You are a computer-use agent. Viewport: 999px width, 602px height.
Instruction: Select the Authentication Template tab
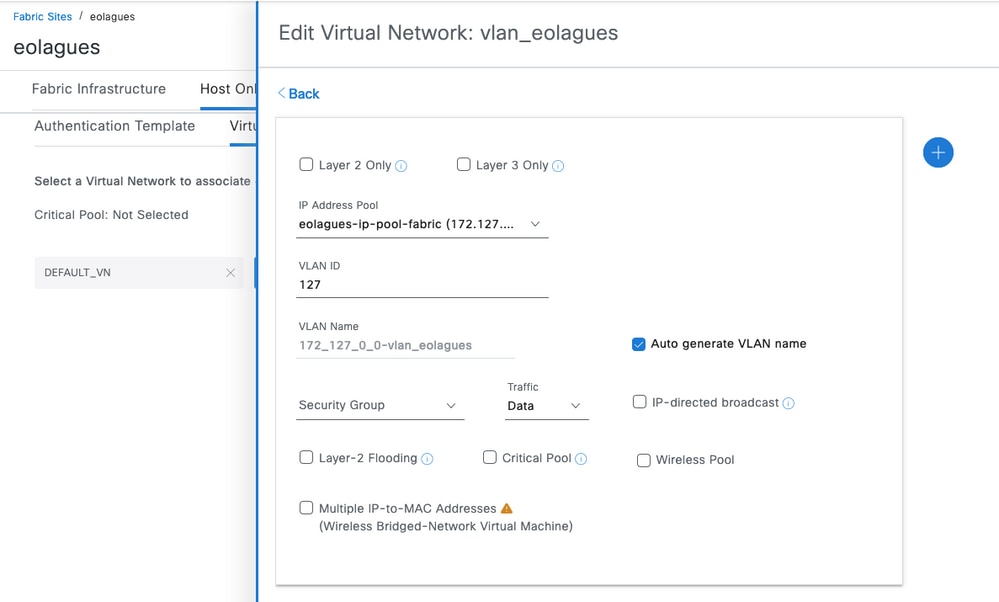point(115,126)
